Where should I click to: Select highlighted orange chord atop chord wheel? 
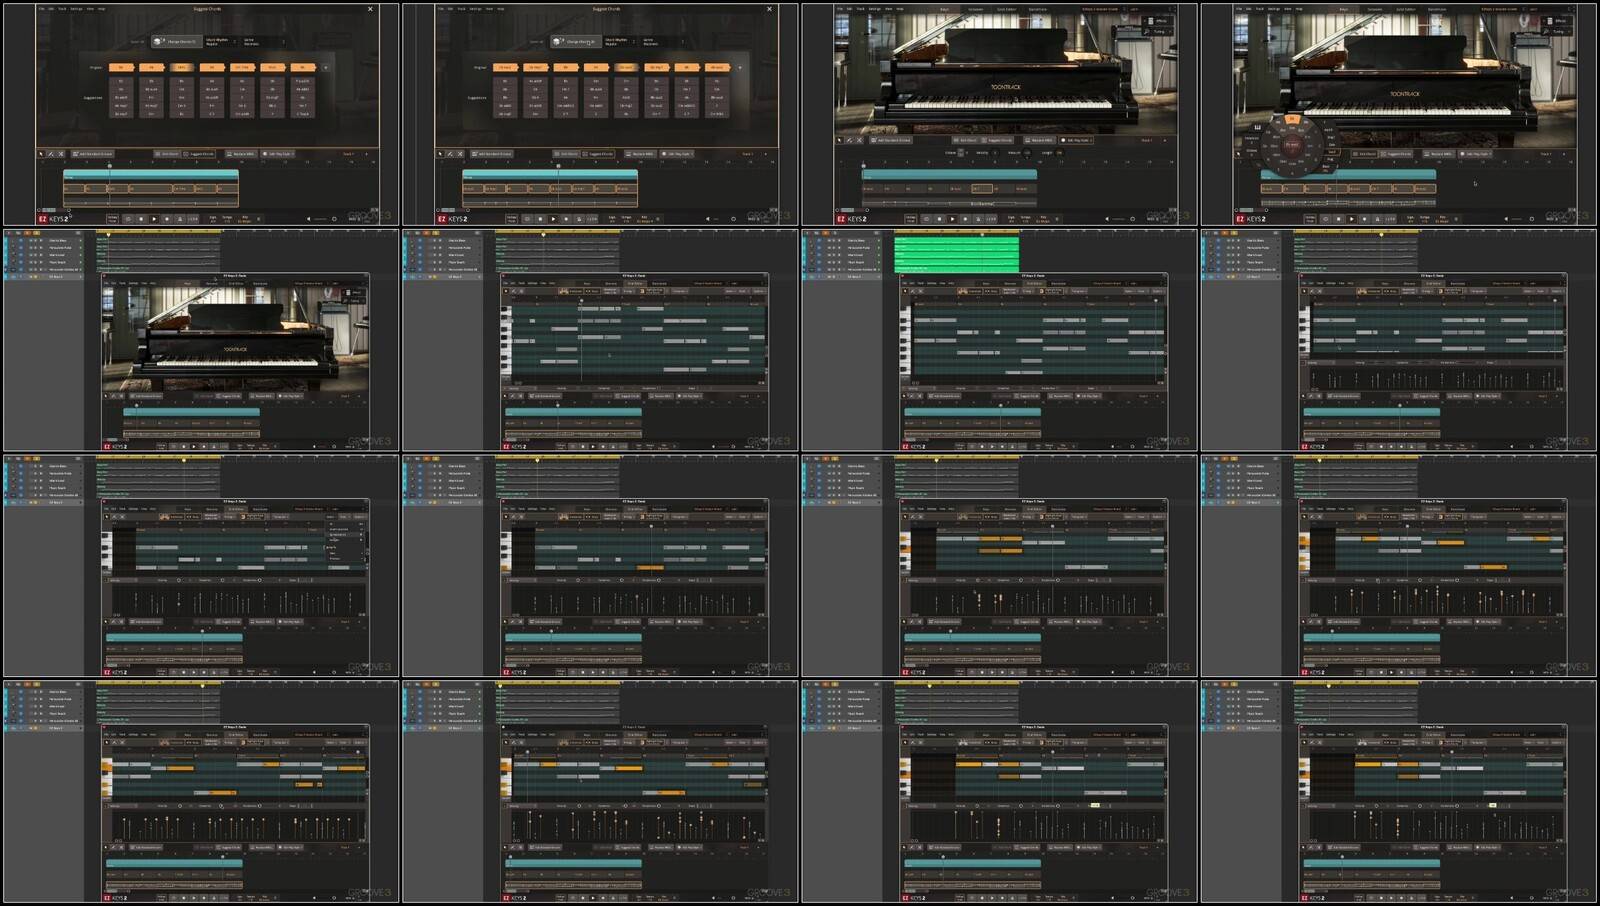coord(1292,119)
